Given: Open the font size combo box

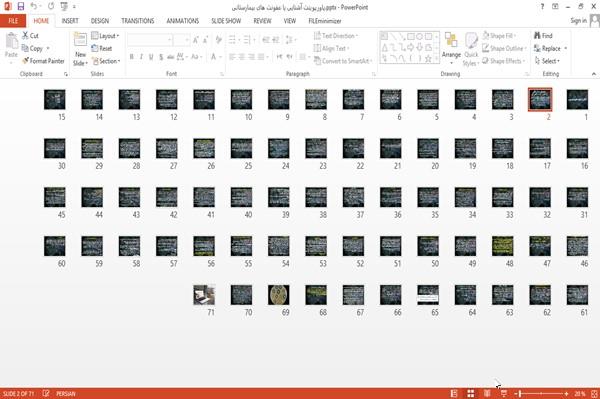Looking at the screenshot, I should click(181, 40).
